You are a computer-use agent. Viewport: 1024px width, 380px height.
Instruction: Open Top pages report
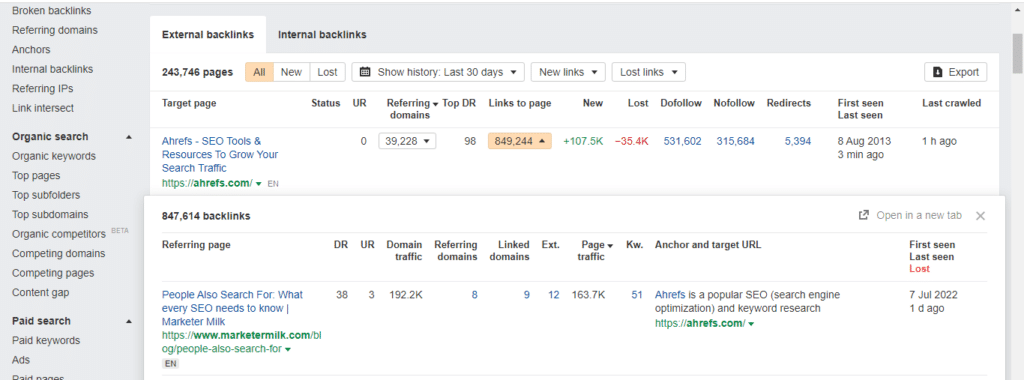(x=36, y=176)
